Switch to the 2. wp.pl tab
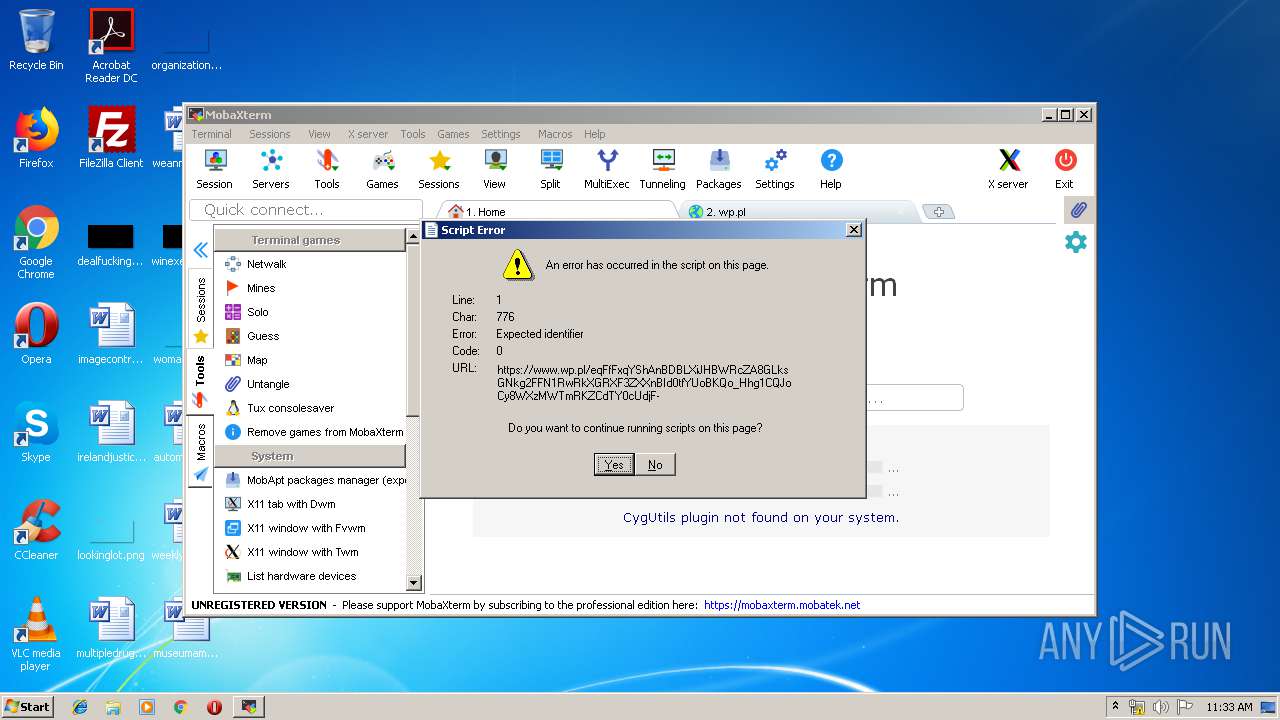 click(798, 211)
